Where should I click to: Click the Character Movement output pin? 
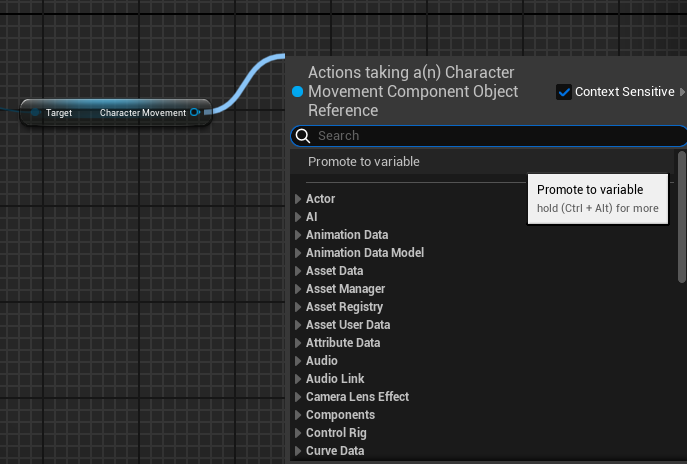pos(195,113)
